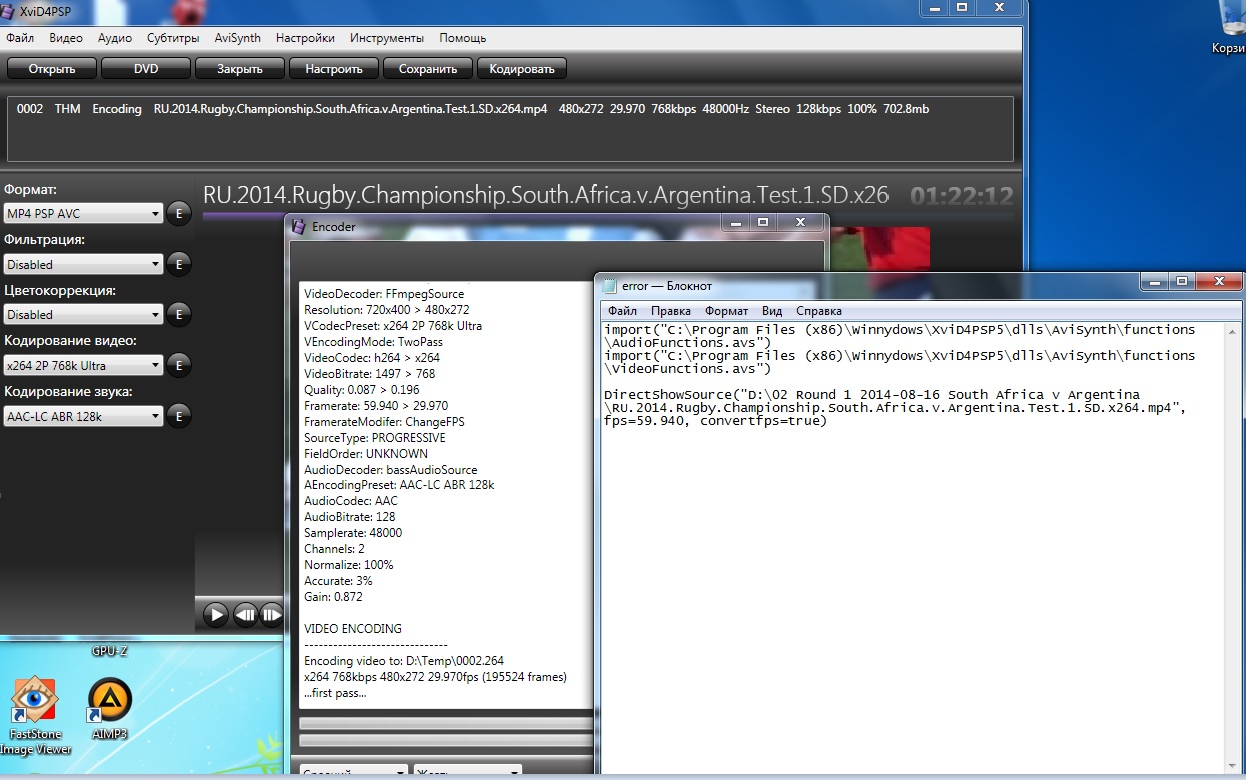Click the upper encoding progress bar
The image size is (1246, 780).
(x=446, y=723)
